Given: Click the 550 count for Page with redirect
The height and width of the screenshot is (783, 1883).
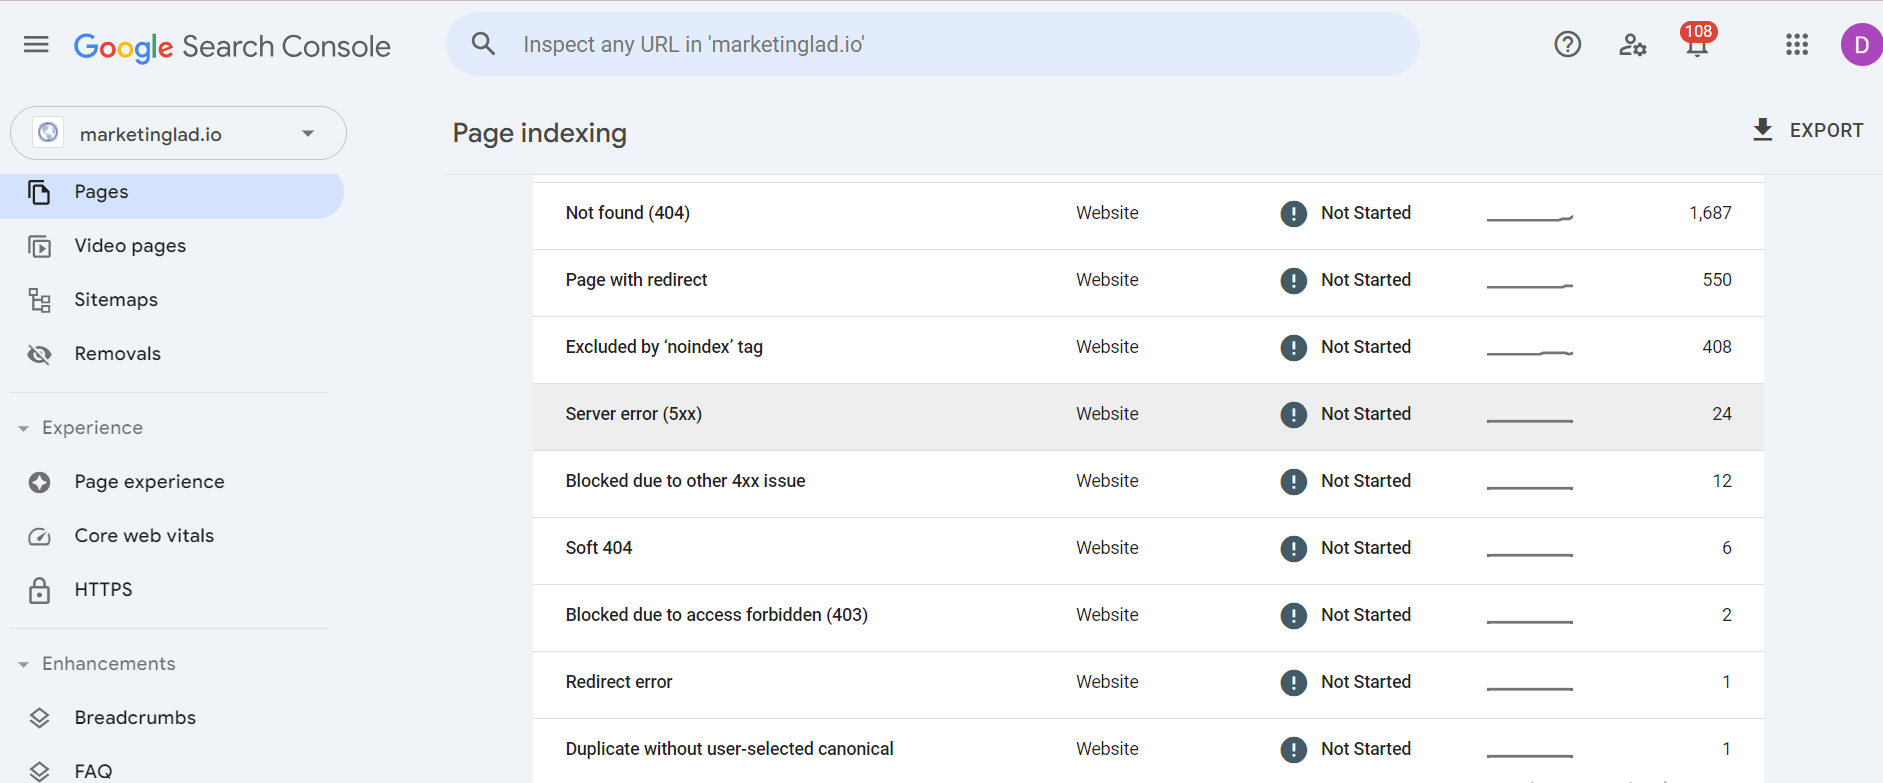Looking at the screenshot, I should pos(1717,280).
